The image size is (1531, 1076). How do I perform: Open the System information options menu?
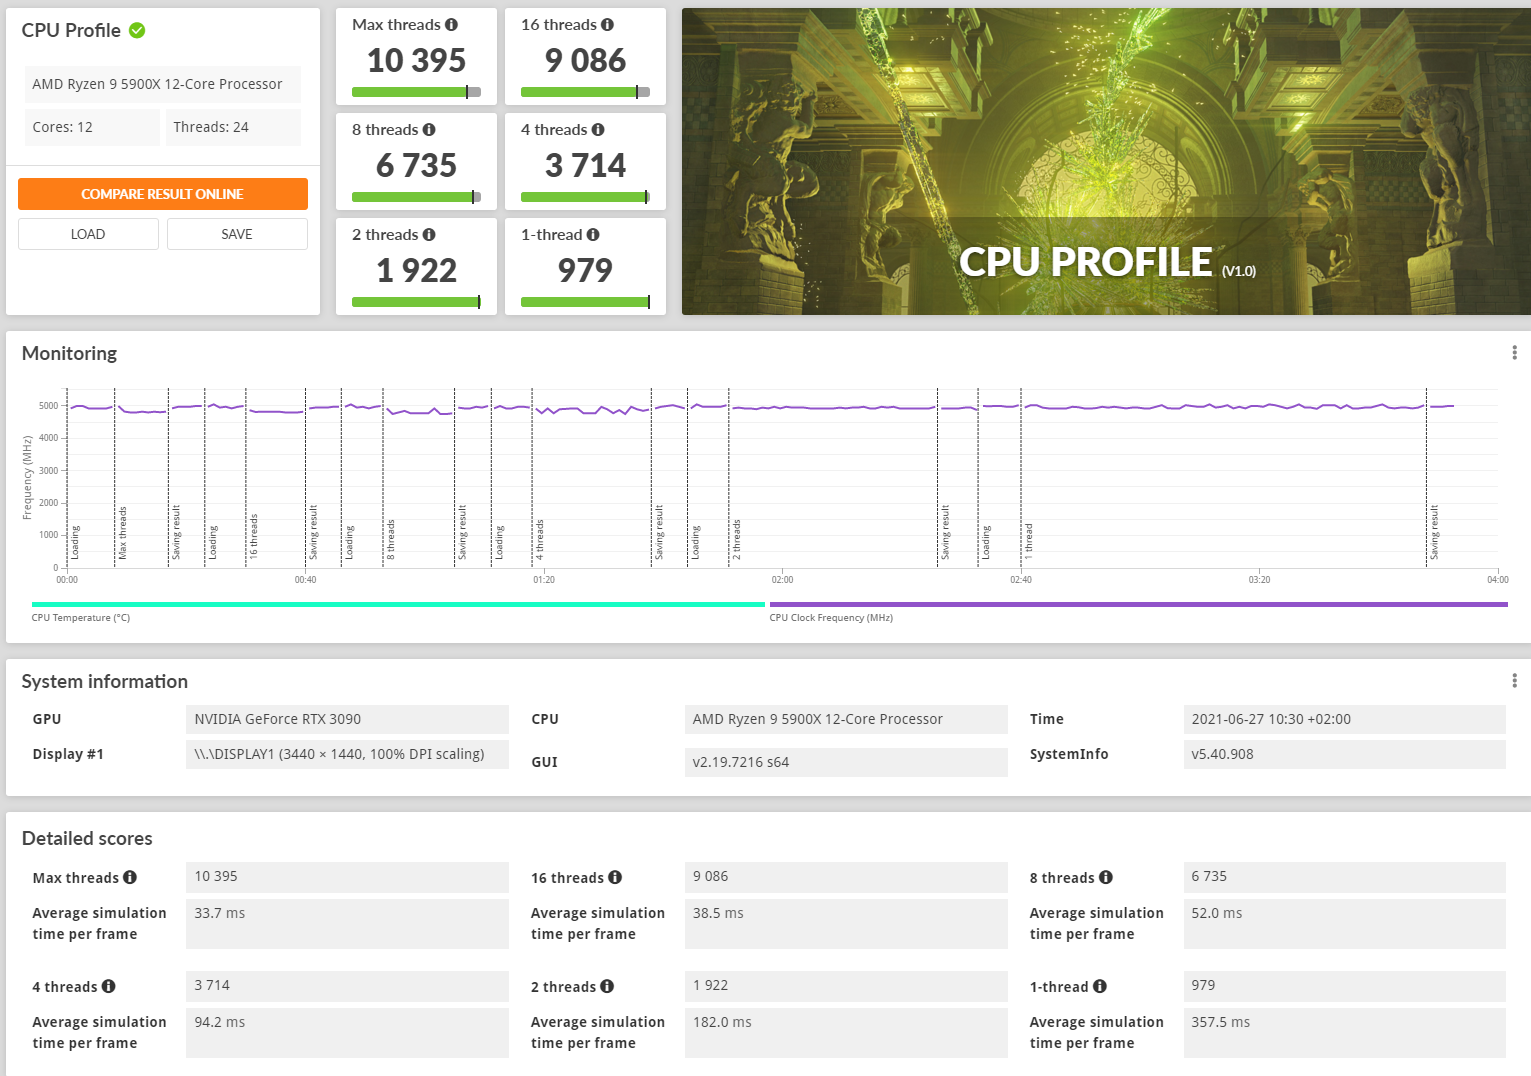1515,680
